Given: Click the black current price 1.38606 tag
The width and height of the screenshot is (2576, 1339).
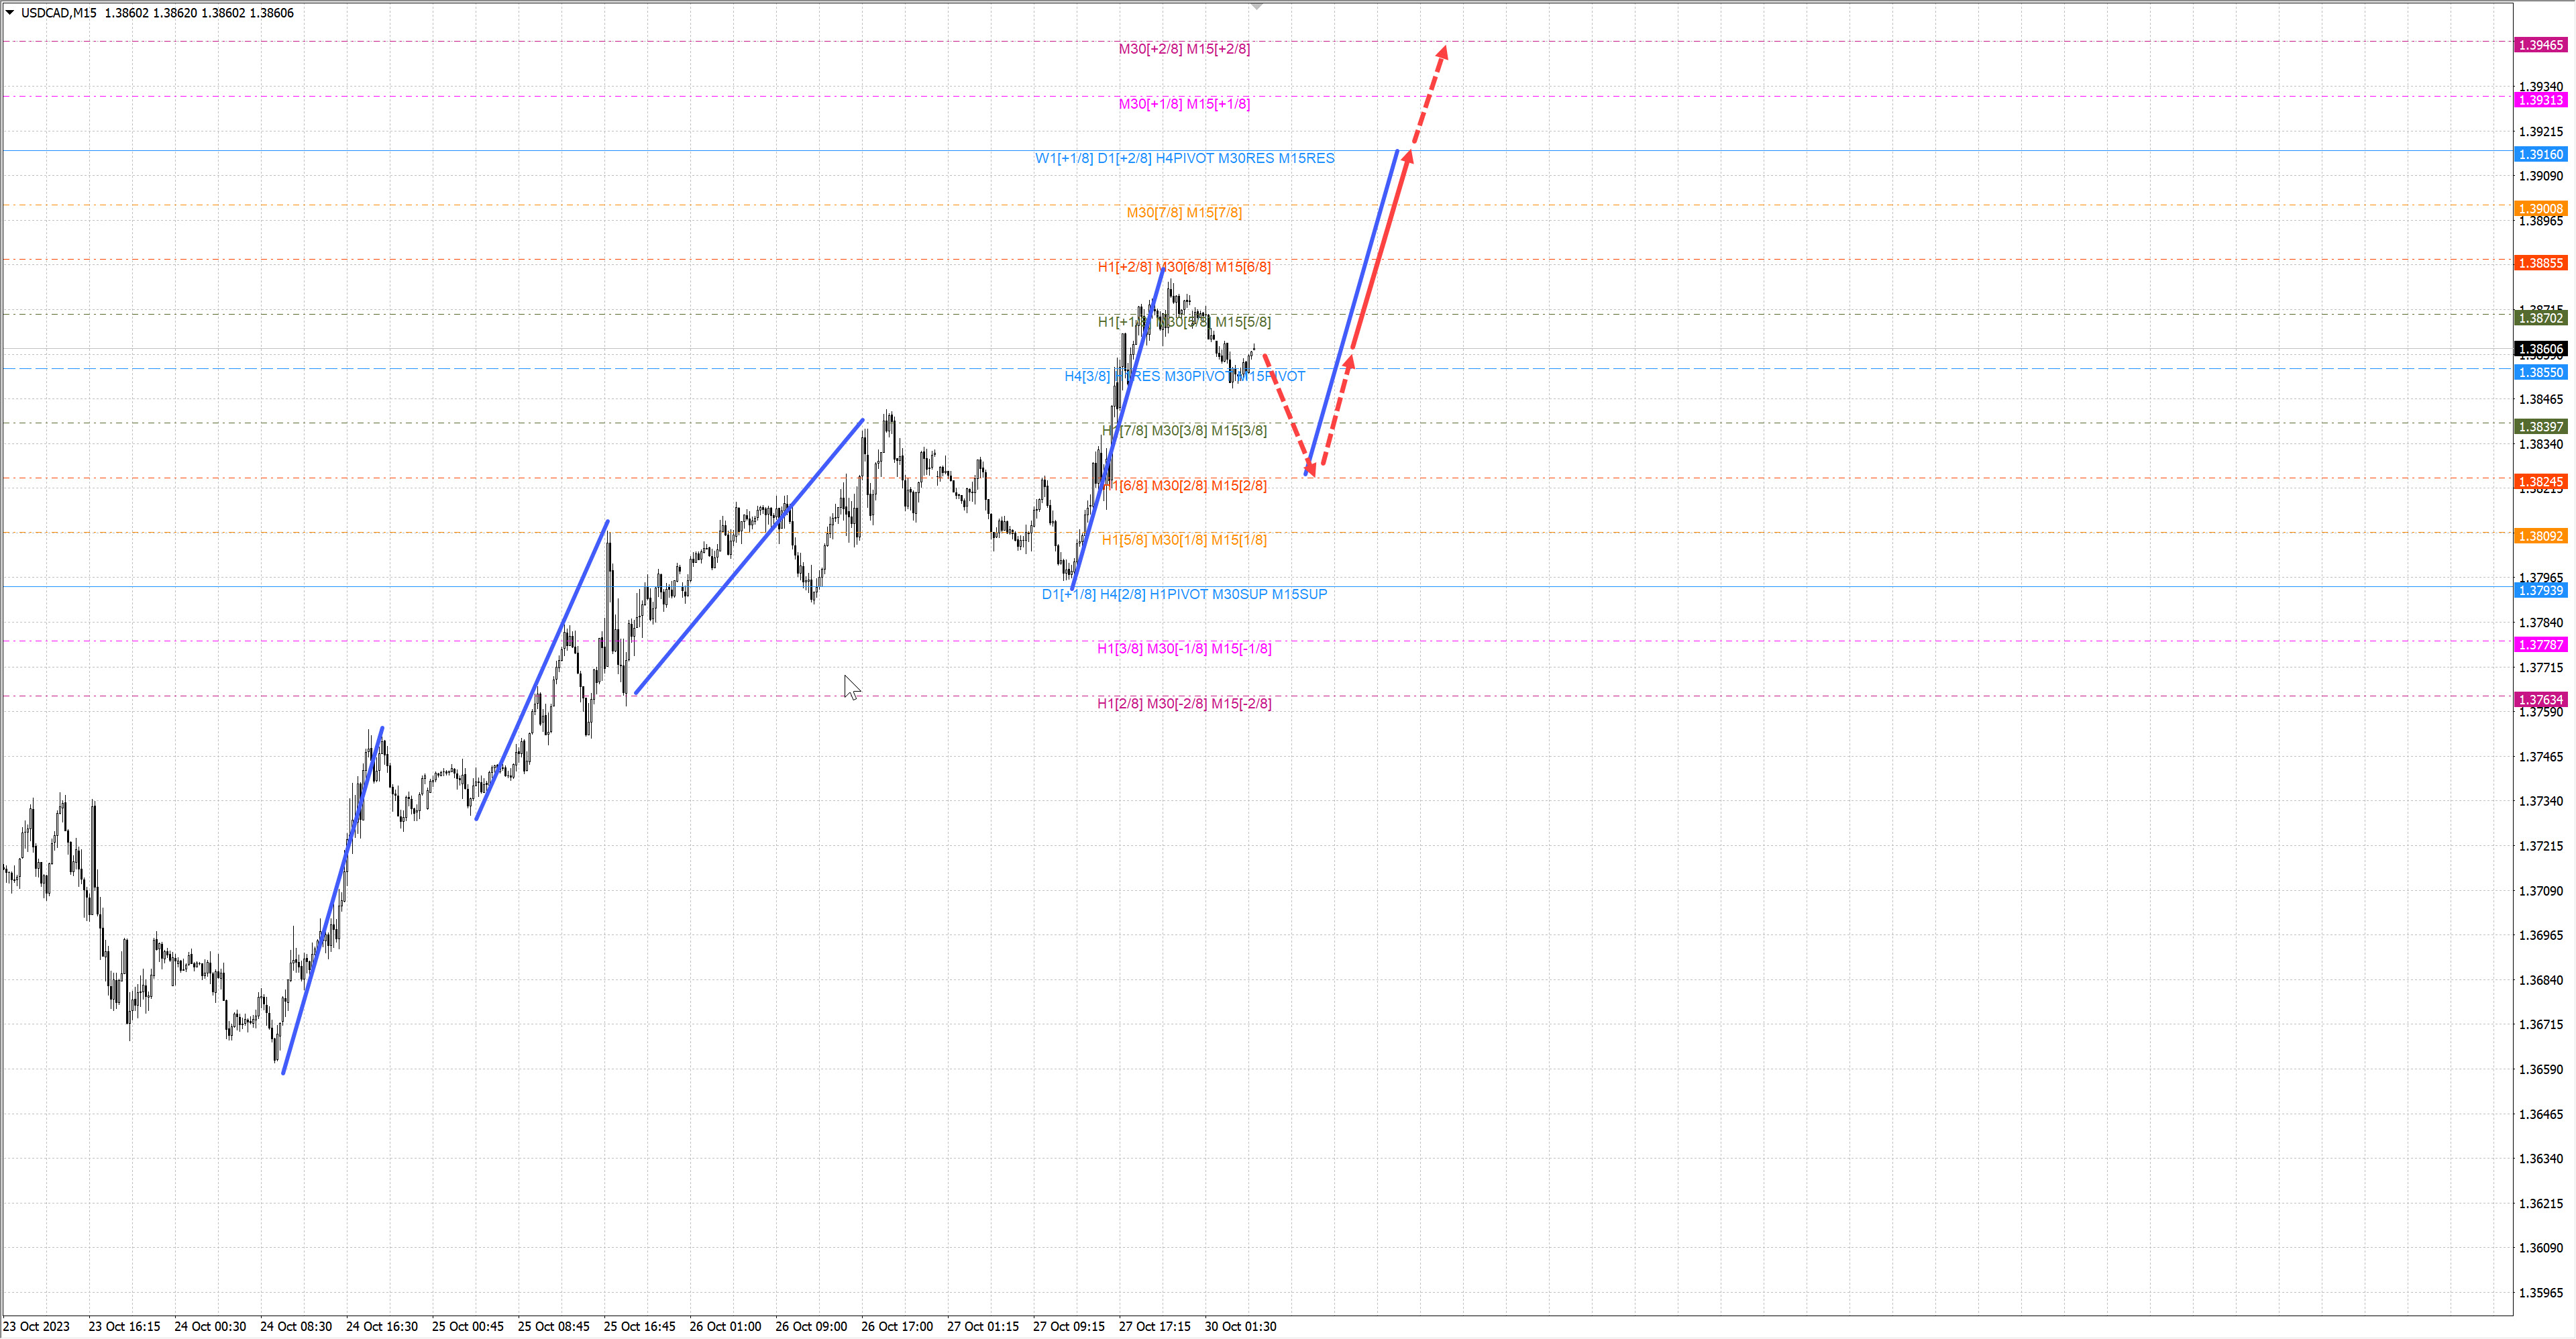Looking at the screenshot, I should tap(2540, 349).
